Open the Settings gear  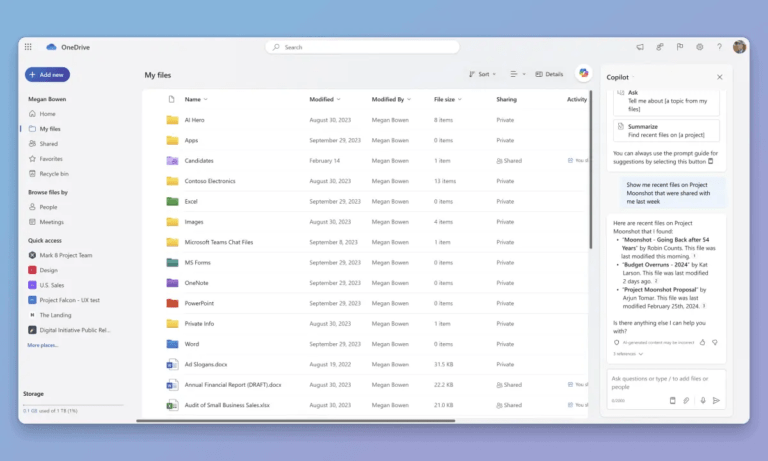(699, 47)
